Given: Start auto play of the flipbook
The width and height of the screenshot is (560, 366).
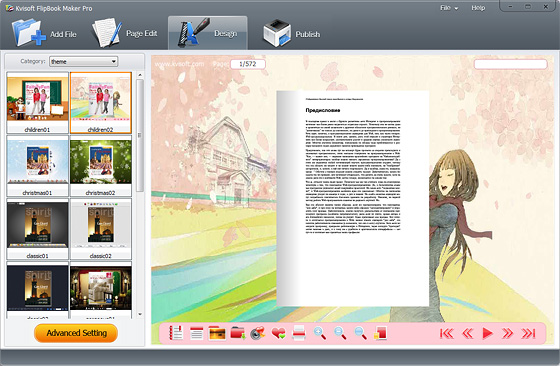Looking at the screenshot, I should pos(487,333).
